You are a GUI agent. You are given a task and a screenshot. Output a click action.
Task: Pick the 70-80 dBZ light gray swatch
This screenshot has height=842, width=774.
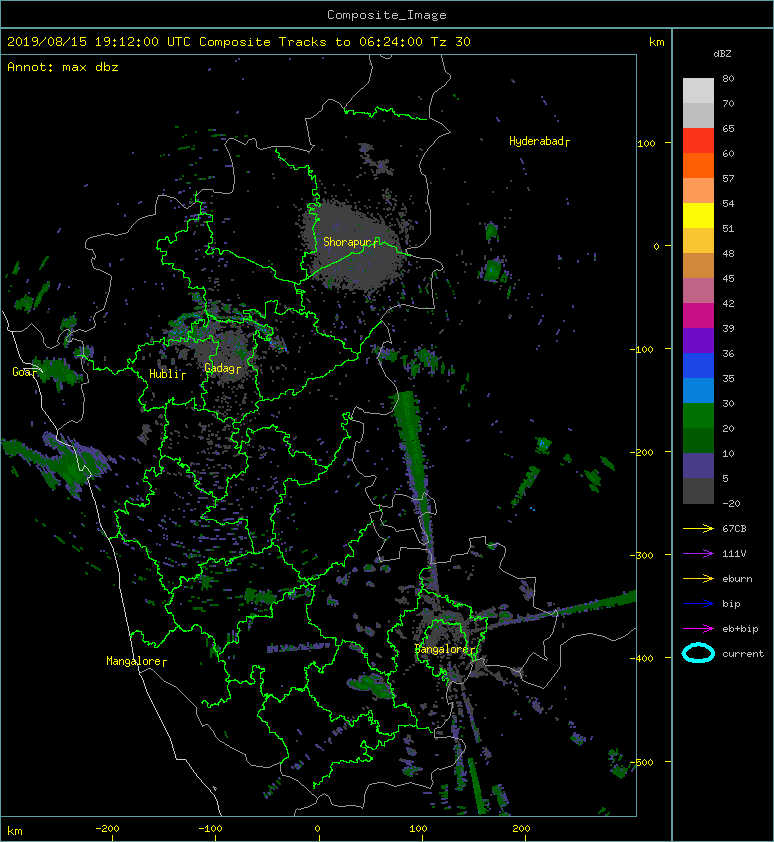point(698,91)
